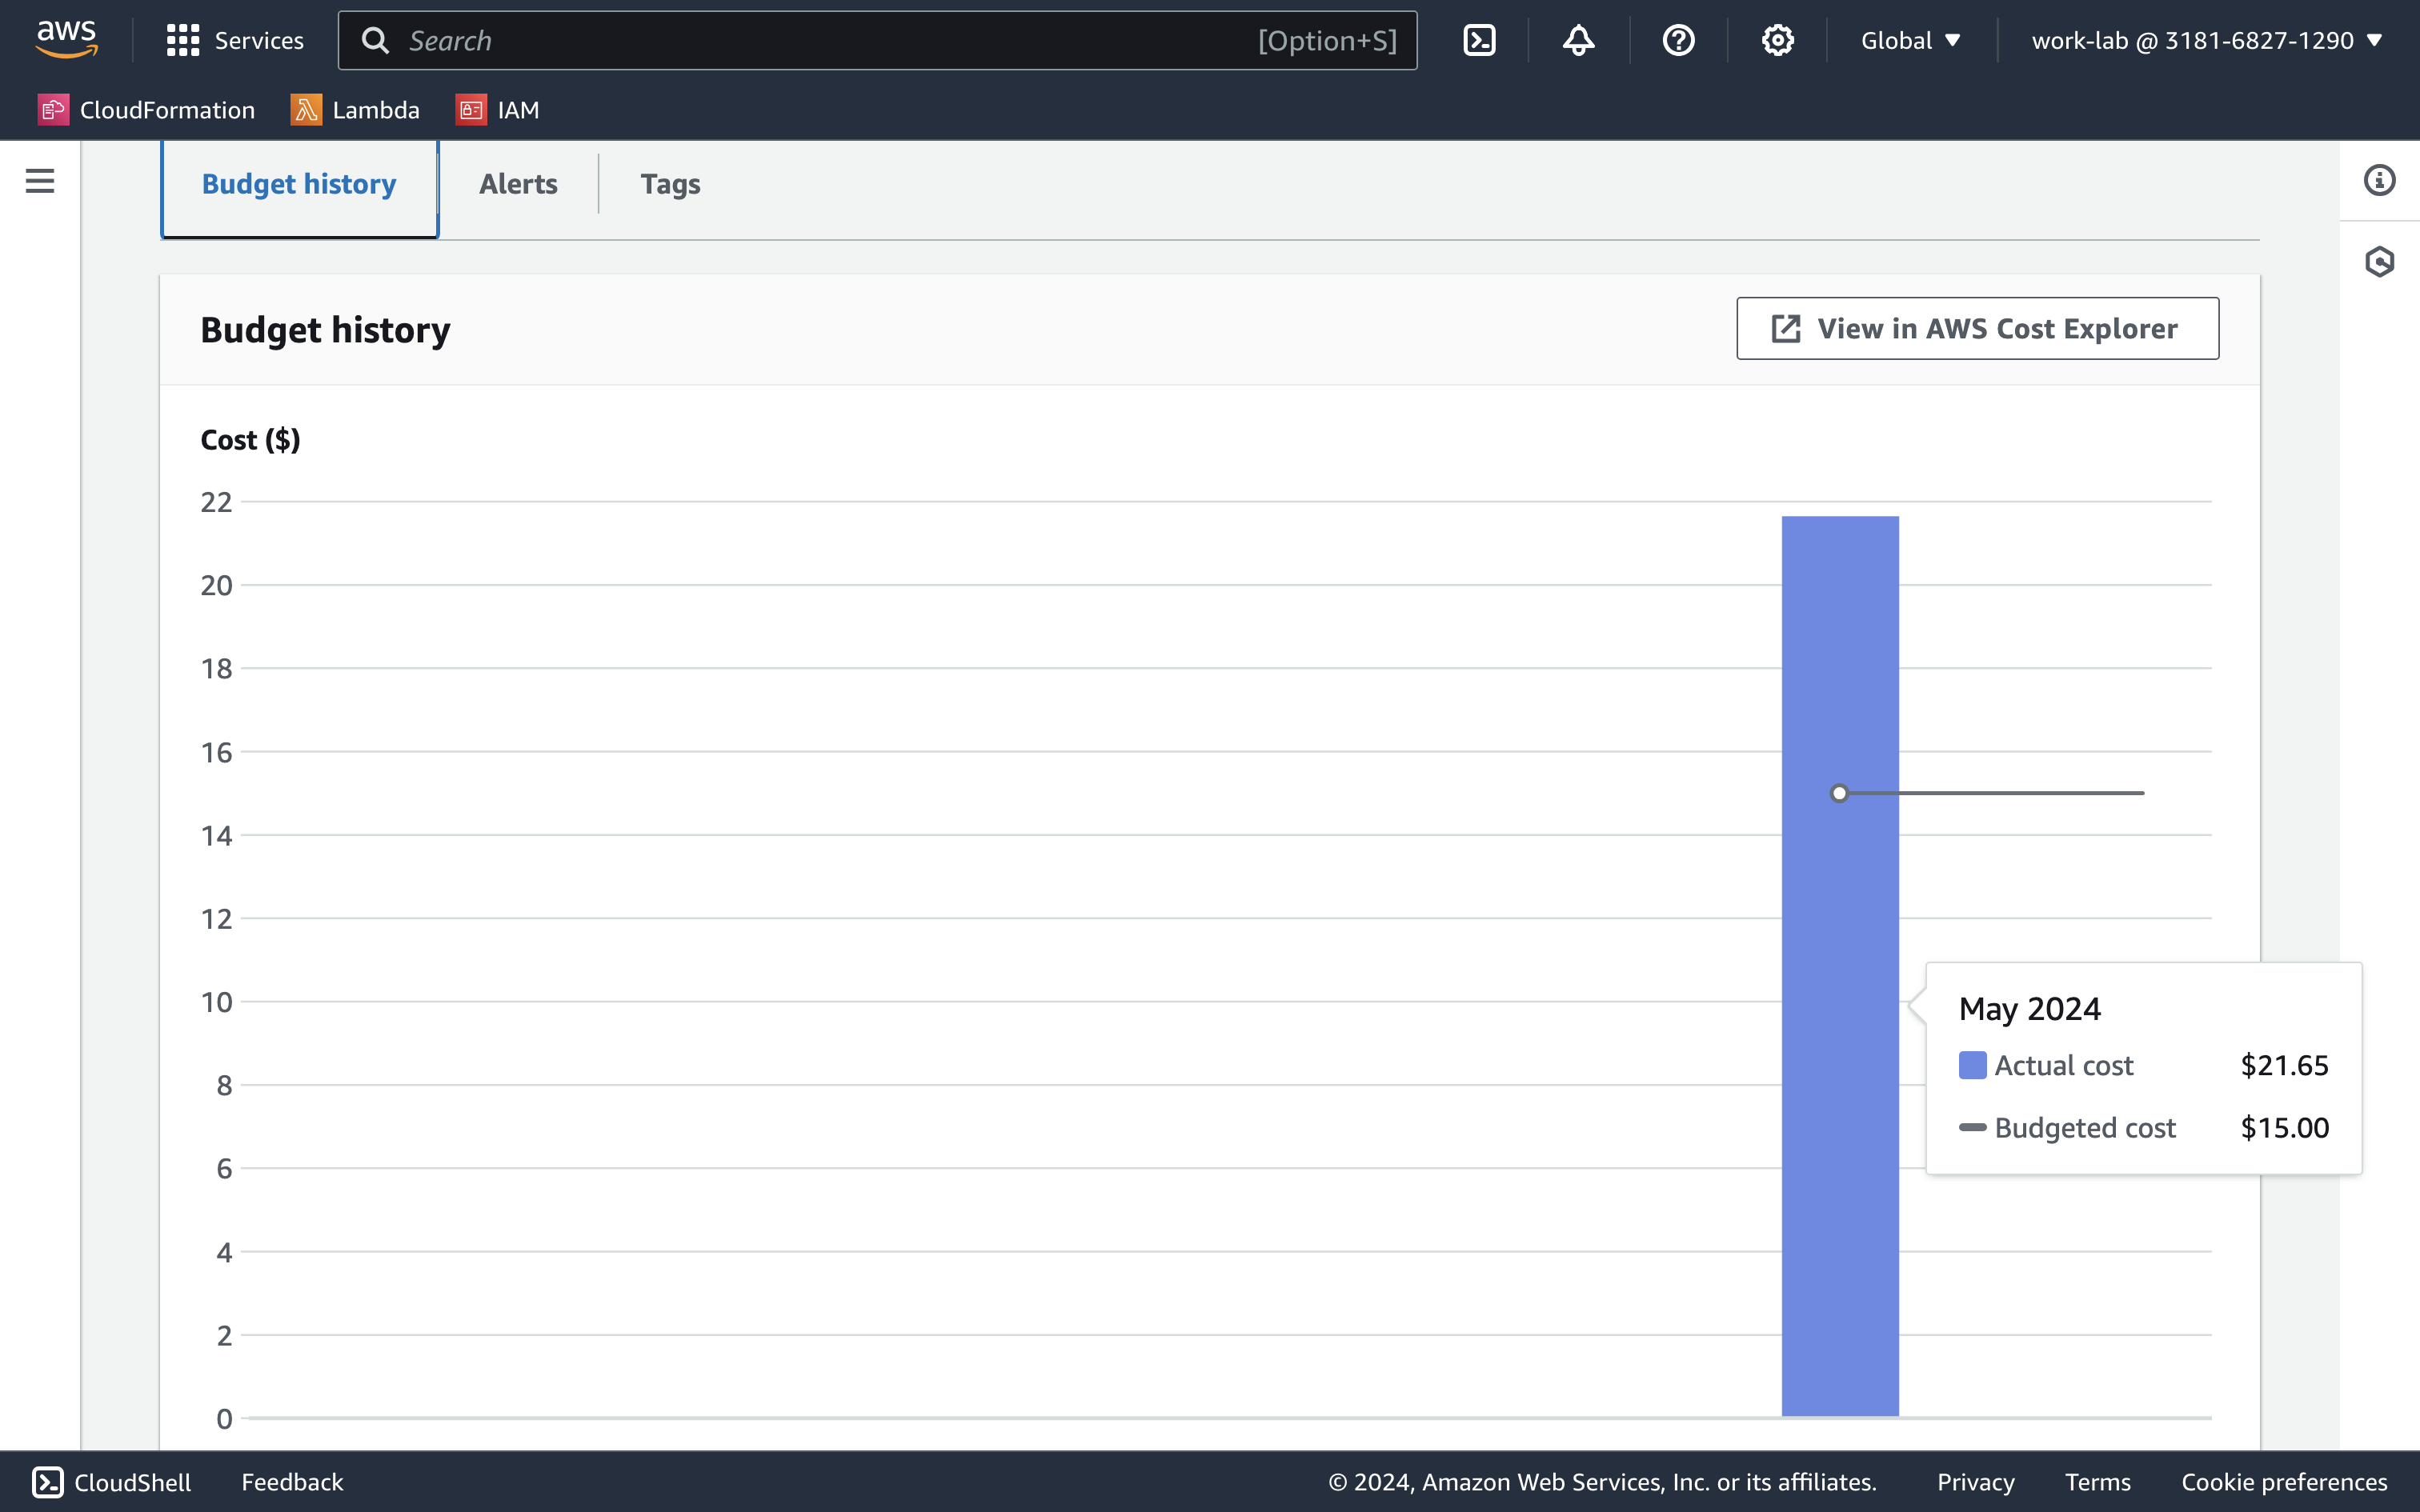
Task: Click the $15.00 budgeted cost value
Action: click(x=2284, y=1127)
